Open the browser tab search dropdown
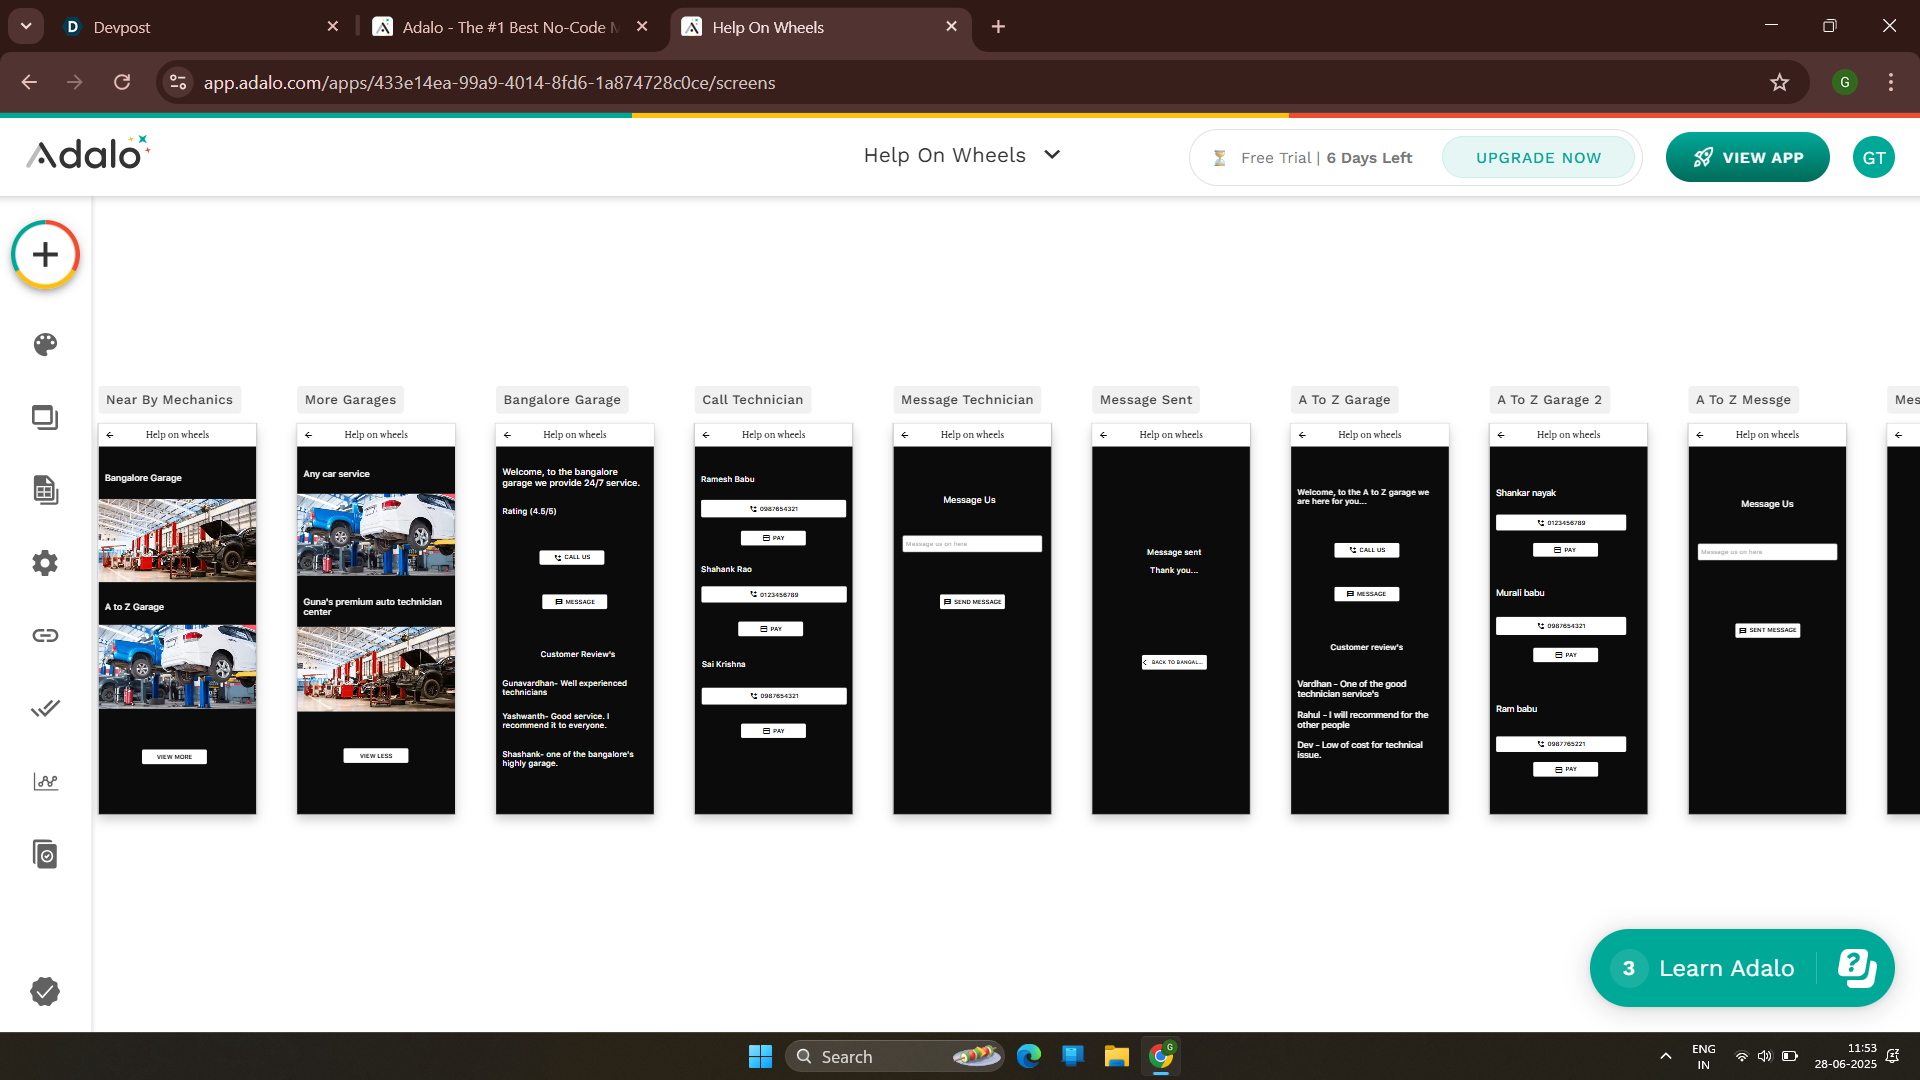The width and height of the screenshot is (1920, 1080). [26, 27]
